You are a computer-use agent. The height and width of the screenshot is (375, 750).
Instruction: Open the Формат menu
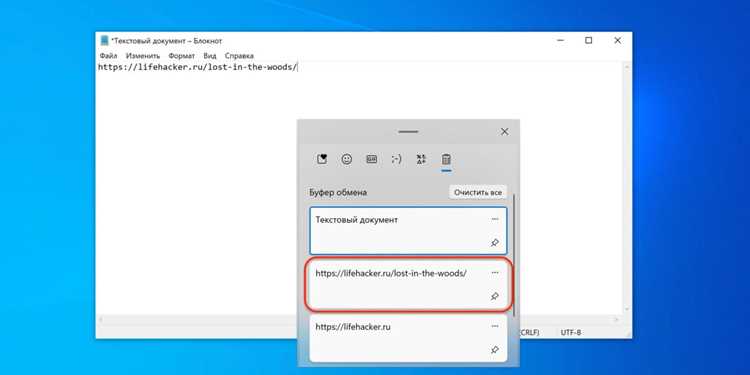click(x=182, y=56)
